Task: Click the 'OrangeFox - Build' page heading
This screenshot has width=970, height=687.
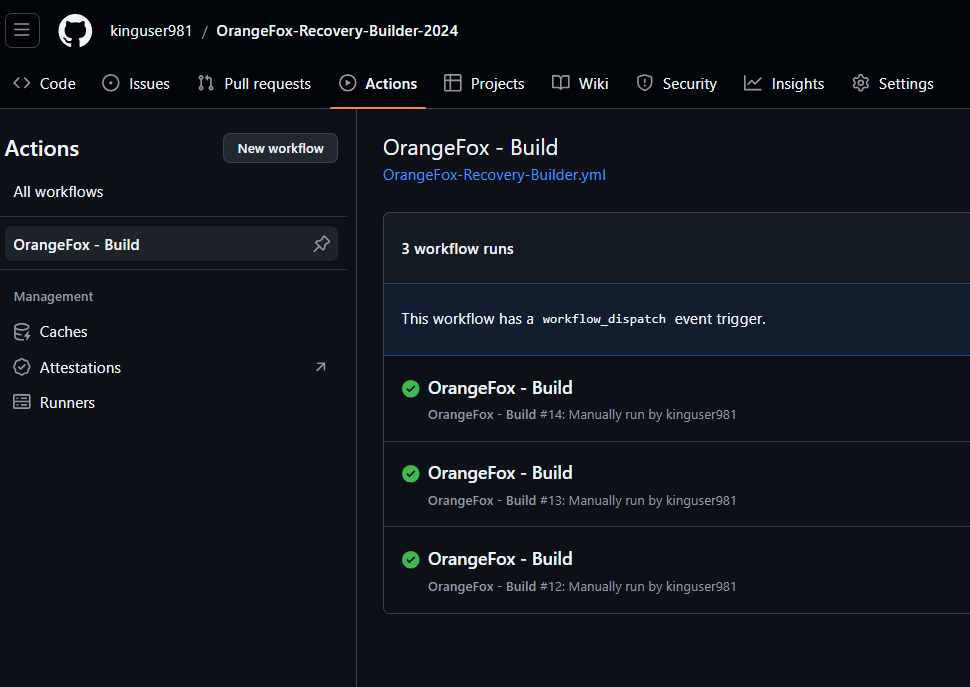Action: [x=470, y=147]
